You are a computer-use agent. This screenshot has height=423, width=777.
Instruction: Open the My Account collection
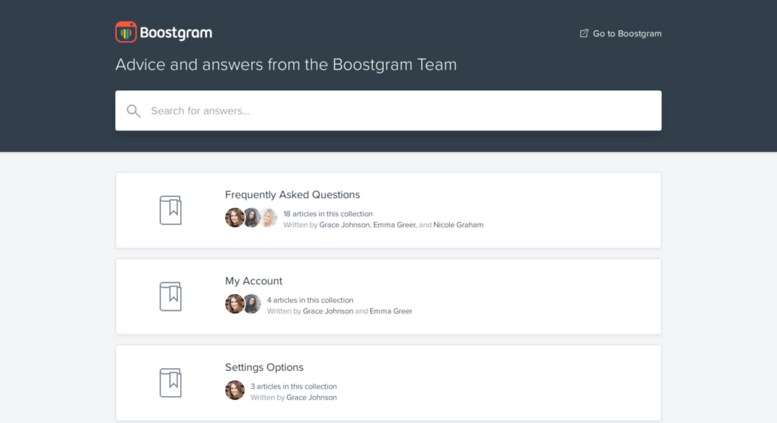(388, 297)
